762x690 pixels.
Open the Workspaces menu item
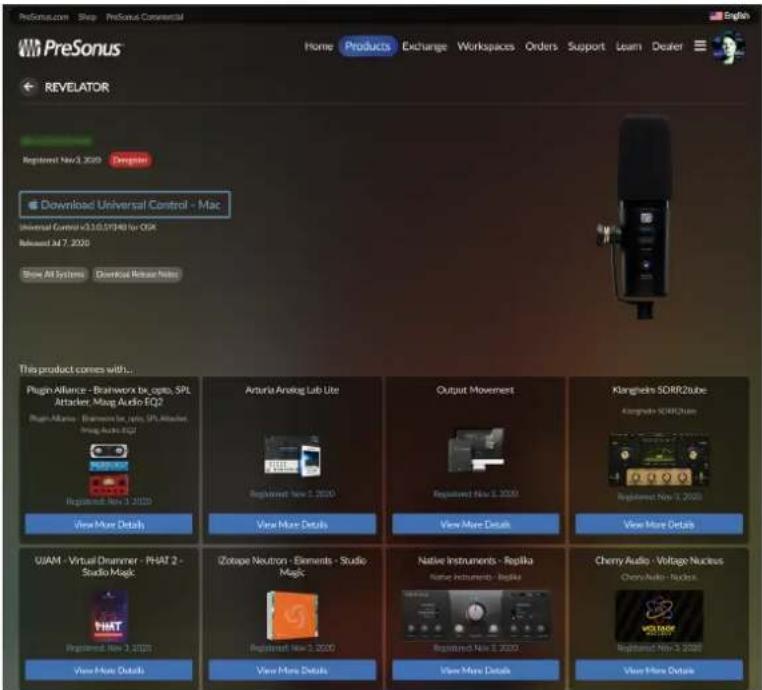pyautogui.click(x=485, y=47)
